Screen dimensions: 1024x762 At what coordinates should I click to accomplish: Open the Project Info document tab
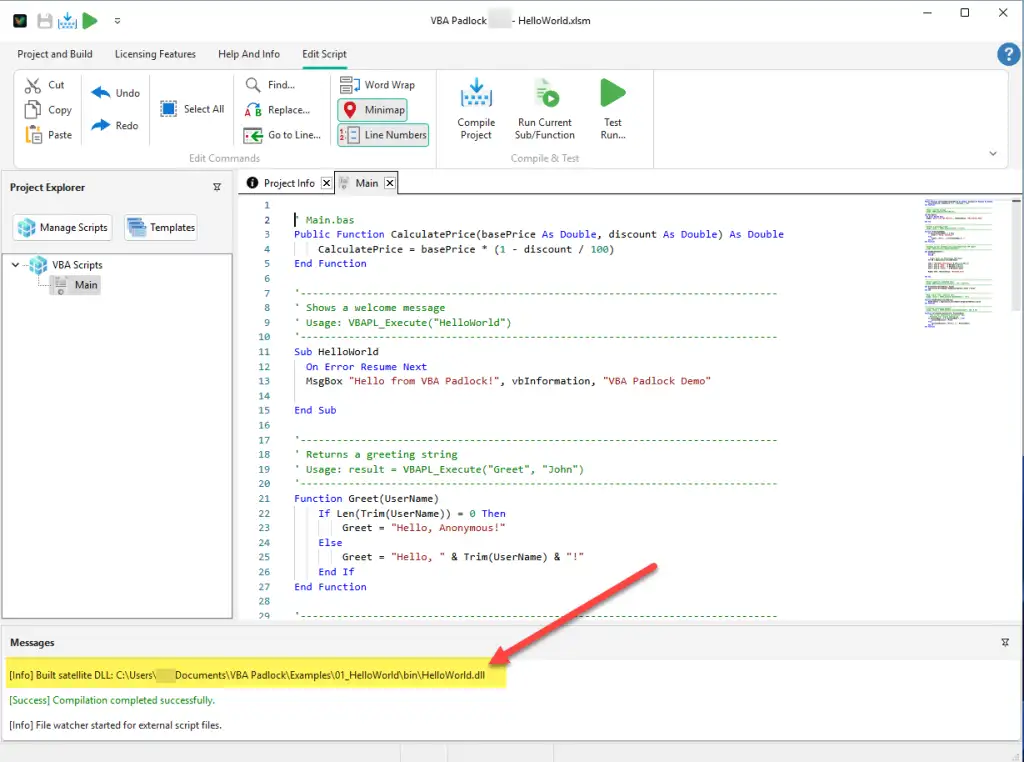(287, 183)
